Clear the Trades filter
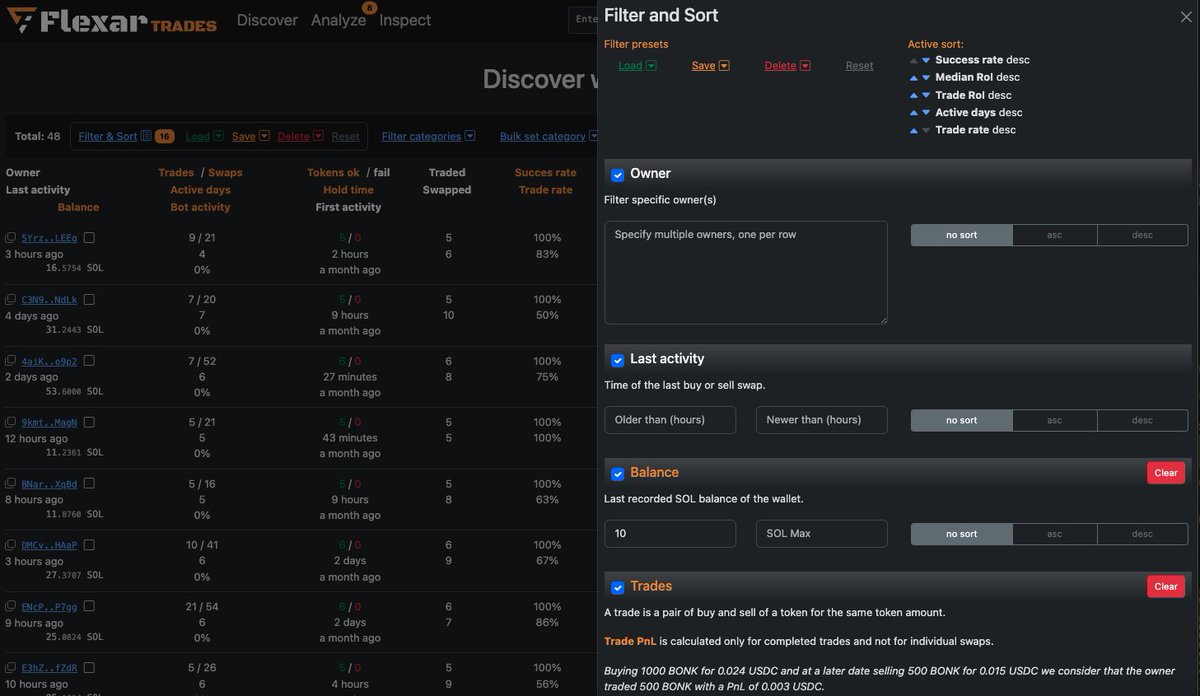Viewport: 1200px width, 696px height. [1166, 587]
